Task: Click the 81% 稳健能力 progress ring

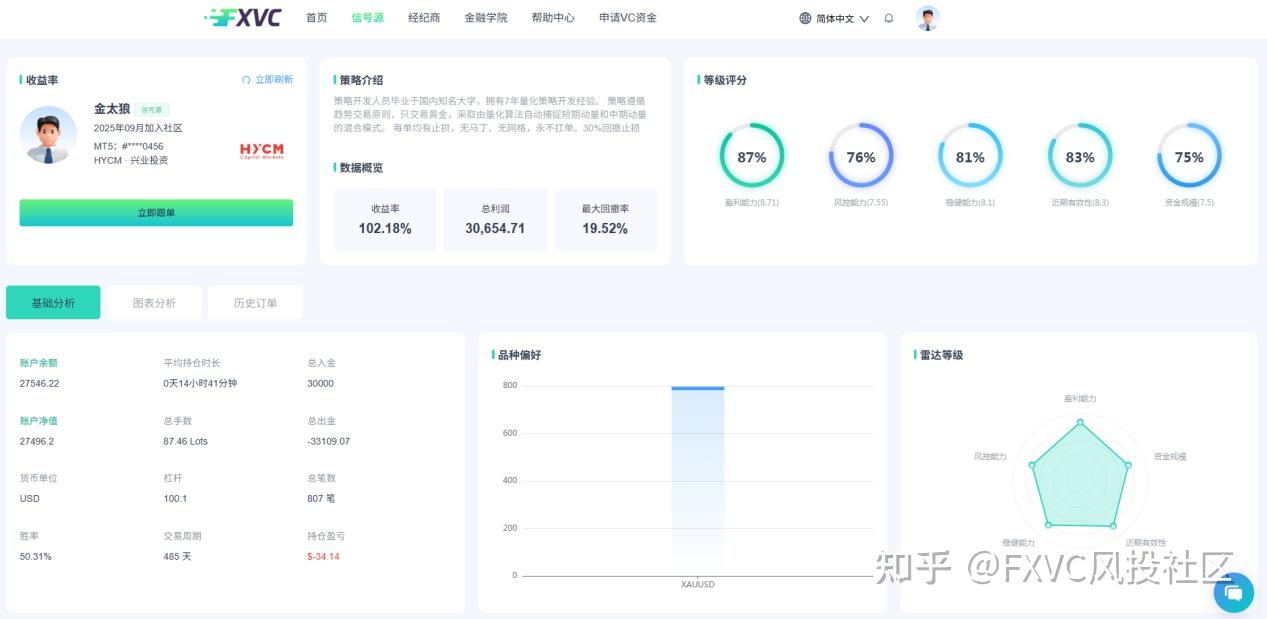Action: point(970,157)
